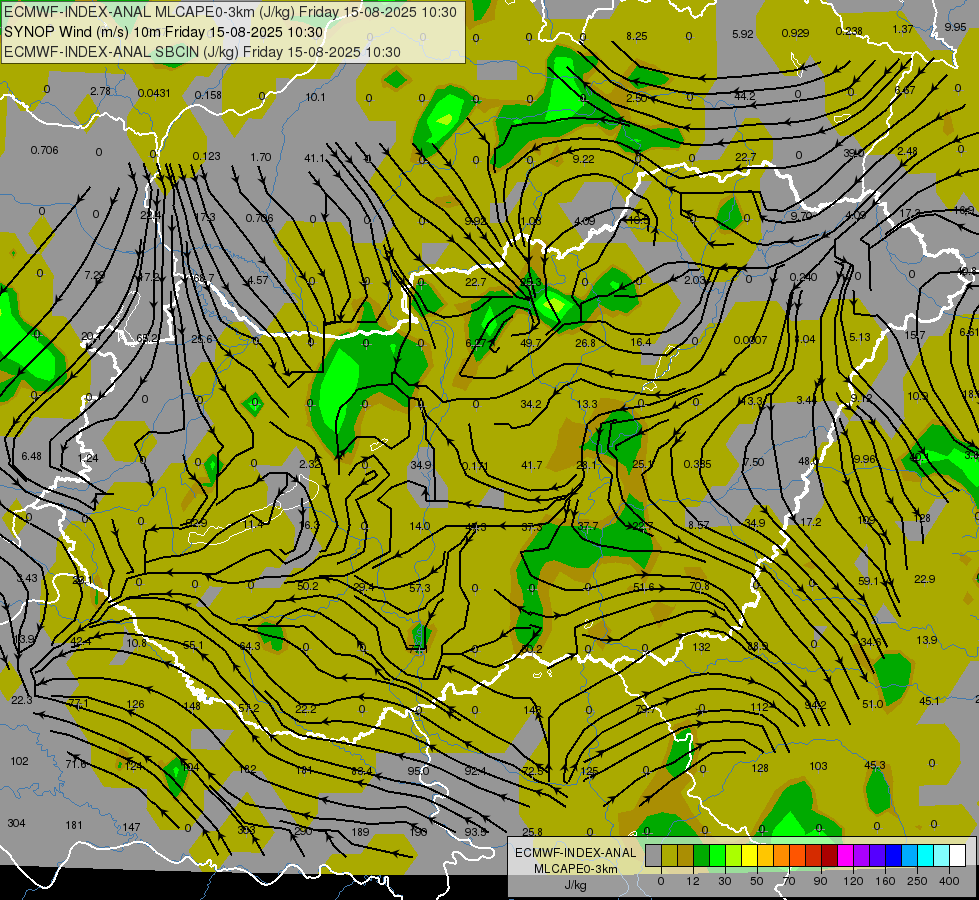Select the pure yellow legend swatch
The height and width of the screenshot is (900, 979).
pyautogui.click(x=749, y=856)
